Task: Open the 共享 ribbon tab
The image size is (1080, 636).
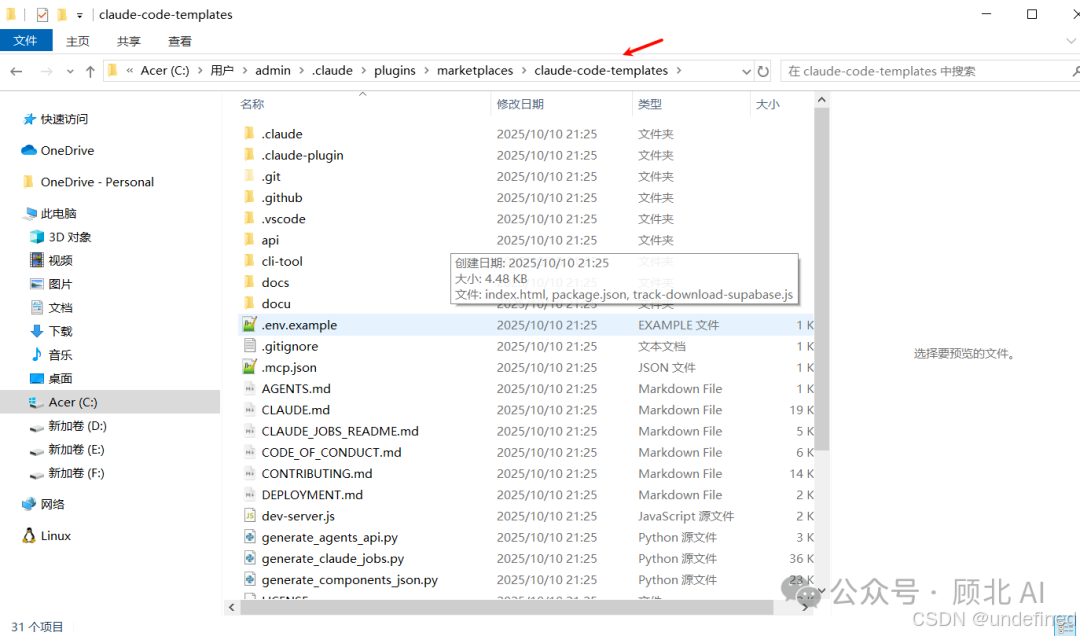Action: [129, 41]
